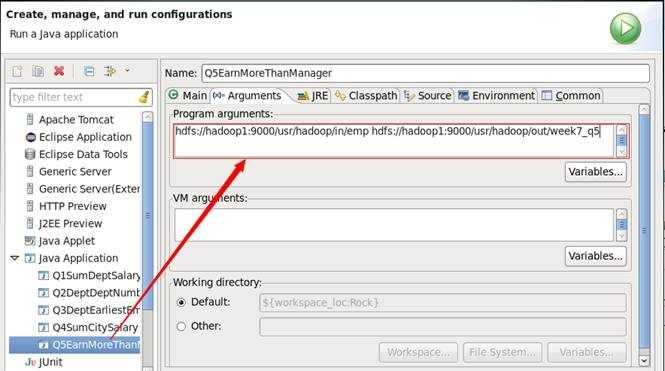Select the Java Application tree label
Screen dimensions: 665x371
pyautogui.click(x=78, y=258)
